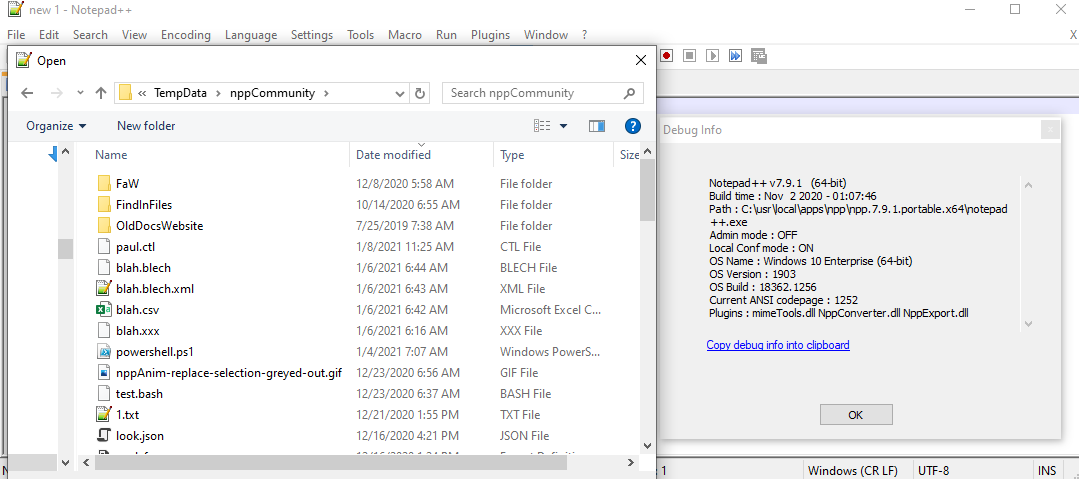Select powershell.ps1 script file
This screenshot has width=1079, height=479.
pos(155,352)
